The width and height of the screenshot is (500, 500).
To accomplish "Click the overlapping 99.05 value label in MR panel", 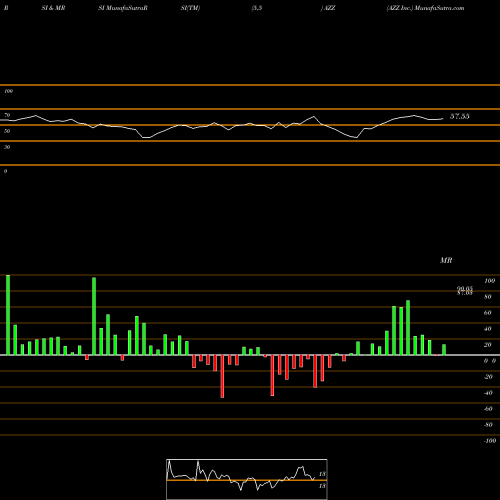I will point(465,289).
